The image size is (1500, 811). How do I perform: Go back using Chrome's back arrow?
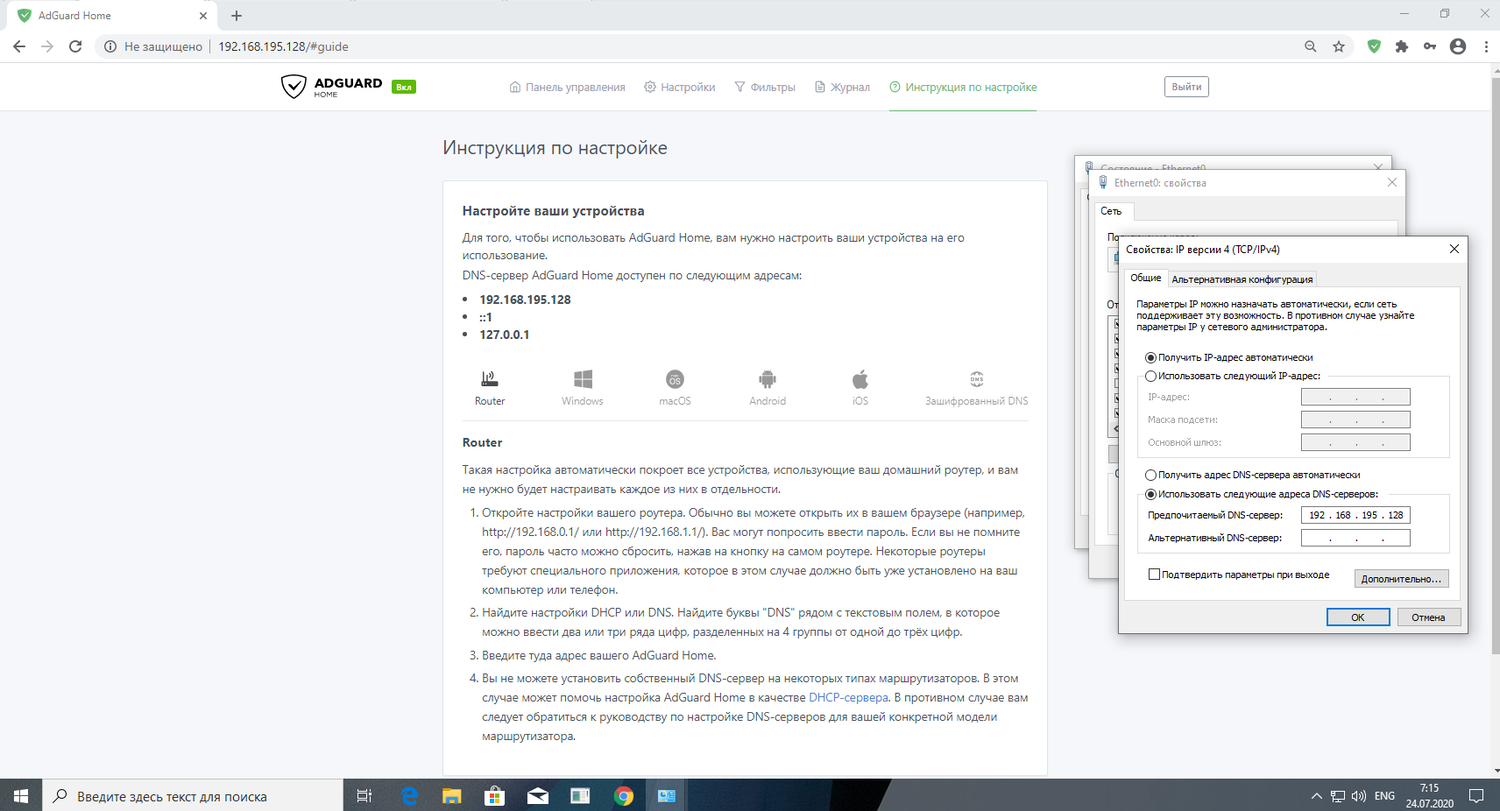[19, 47]
